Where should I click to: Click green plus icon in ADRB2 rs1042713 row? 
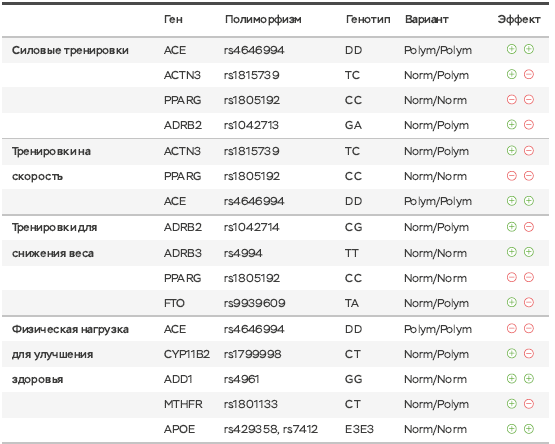pyautogui.click(x=511, y=125)
